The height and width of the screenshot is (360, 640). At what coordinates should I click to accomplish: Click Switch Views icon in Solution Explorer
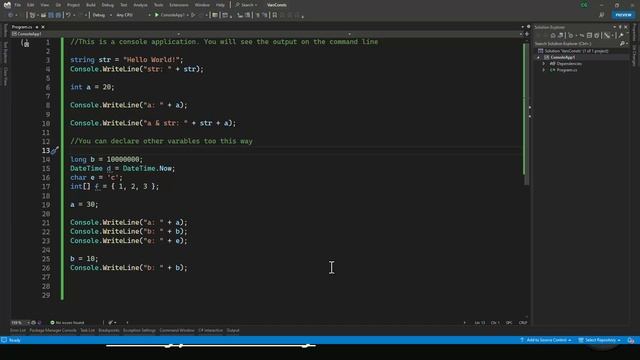click(561, 36)
